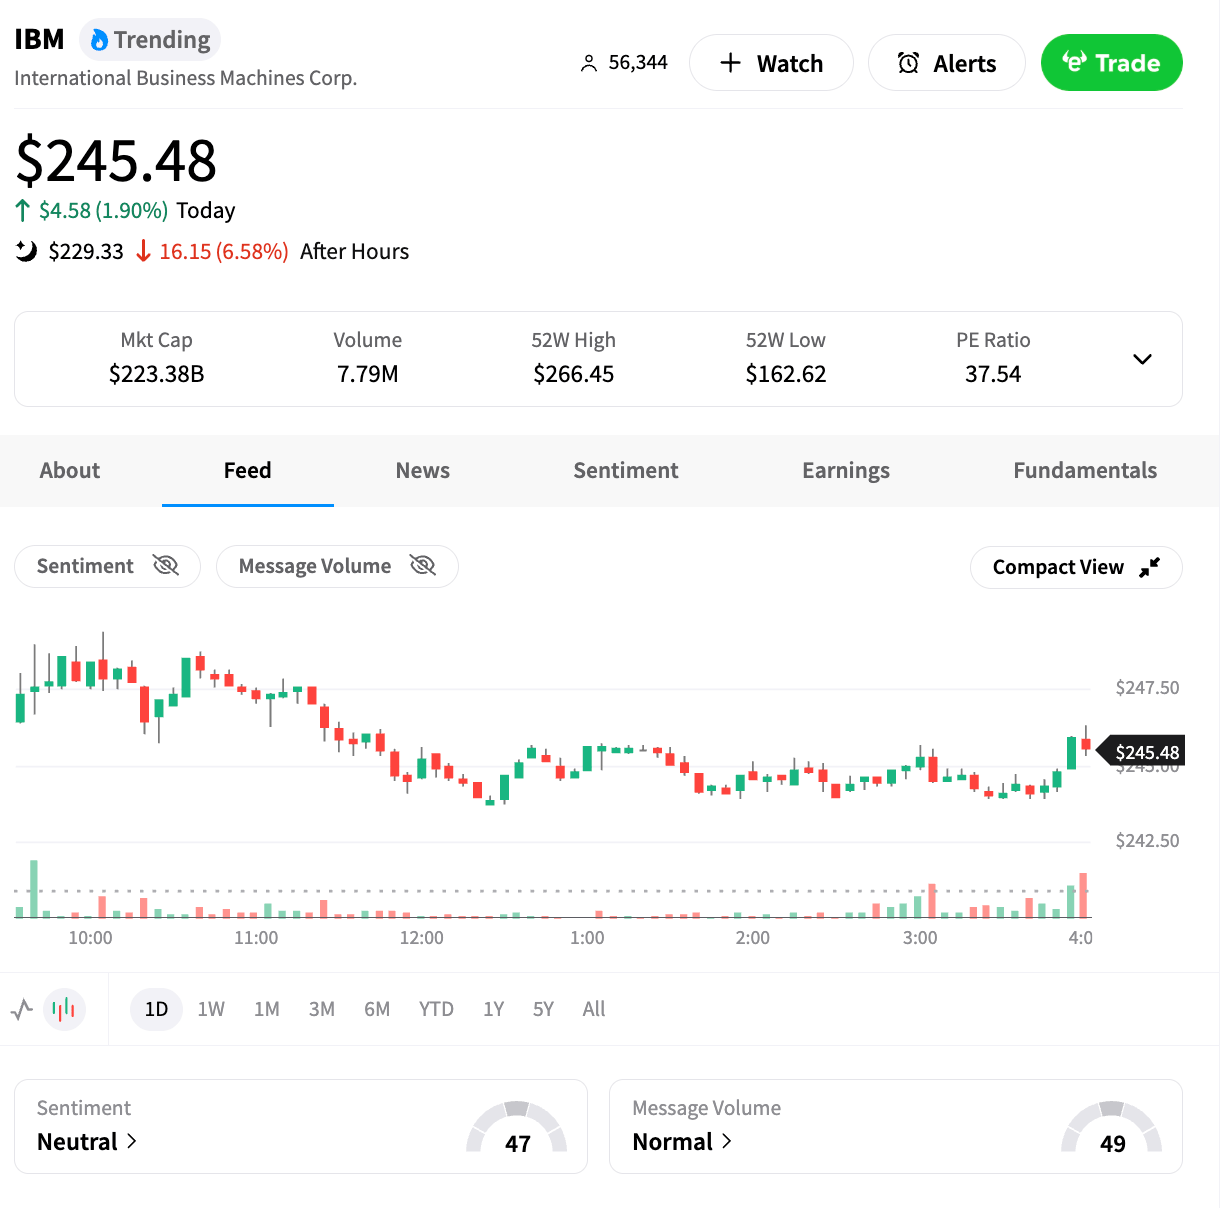Click the after hours price $229.33

pyautogui.click(x=86, y=252)
